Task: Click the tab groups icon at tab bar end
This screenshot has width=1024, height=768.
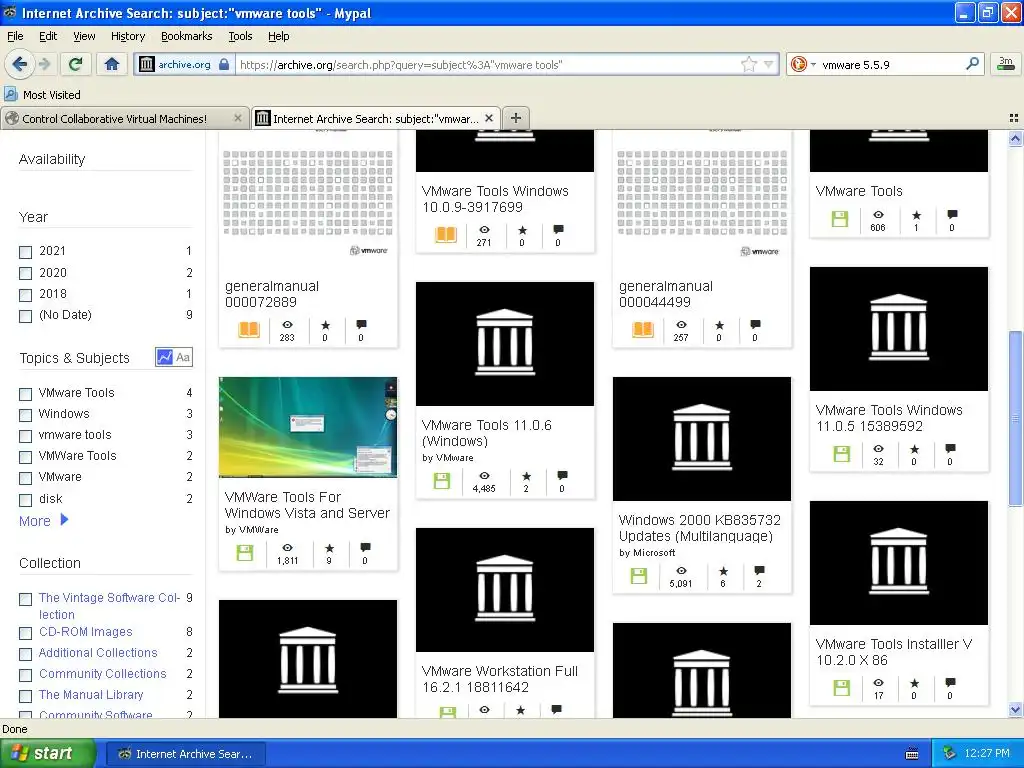Action: coord(1014,118)
